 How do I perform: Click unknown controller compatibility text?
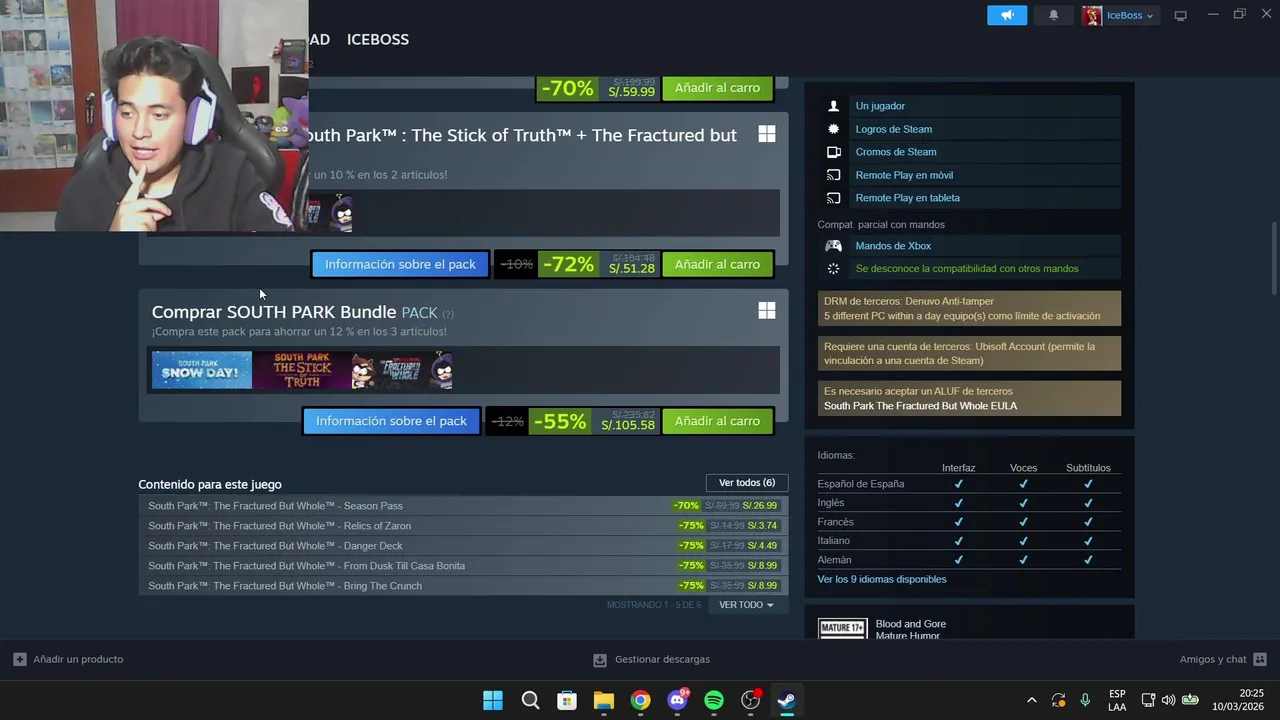(967, 269)
